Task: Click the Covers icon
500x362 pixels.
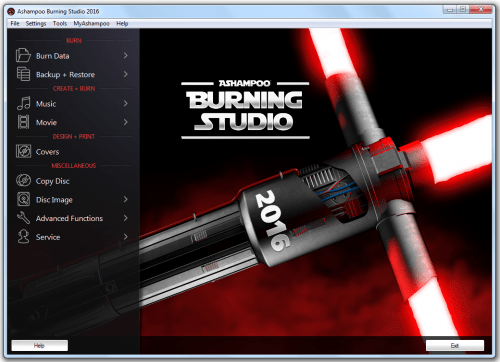Action: coord(23,151)
